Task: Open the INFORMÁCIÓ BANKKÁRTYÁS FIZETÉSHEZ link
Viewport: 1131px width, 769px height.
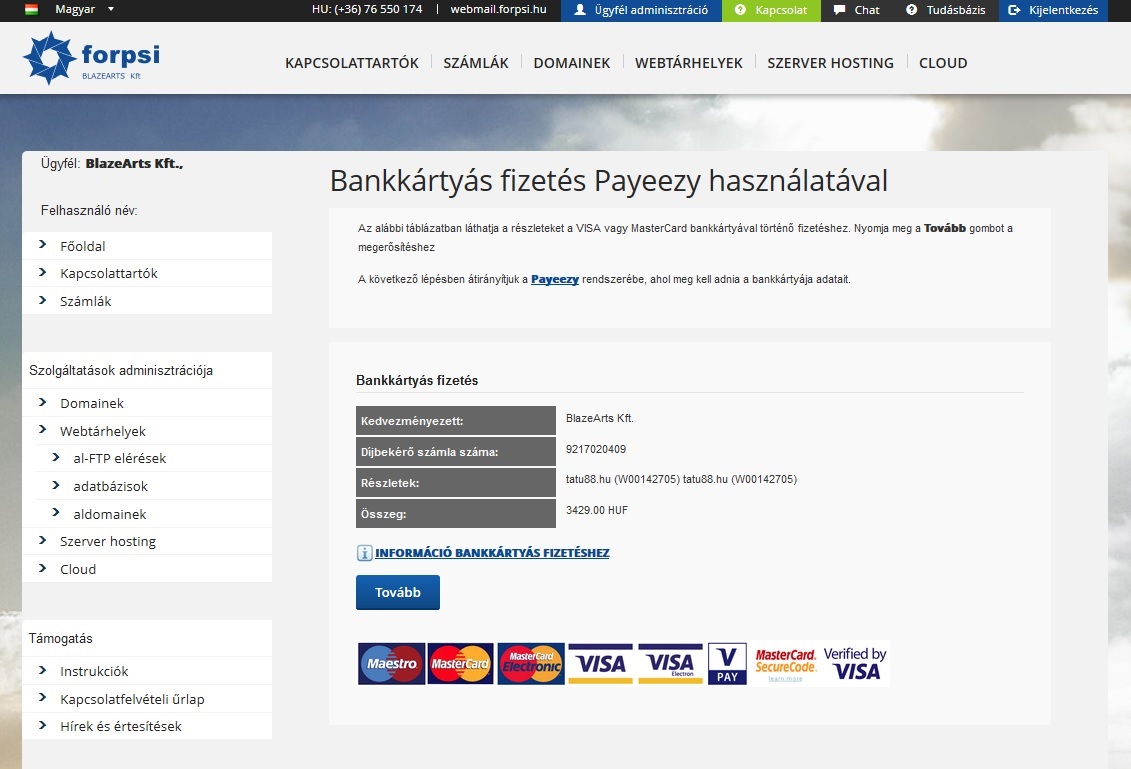Action: [492, 553]
